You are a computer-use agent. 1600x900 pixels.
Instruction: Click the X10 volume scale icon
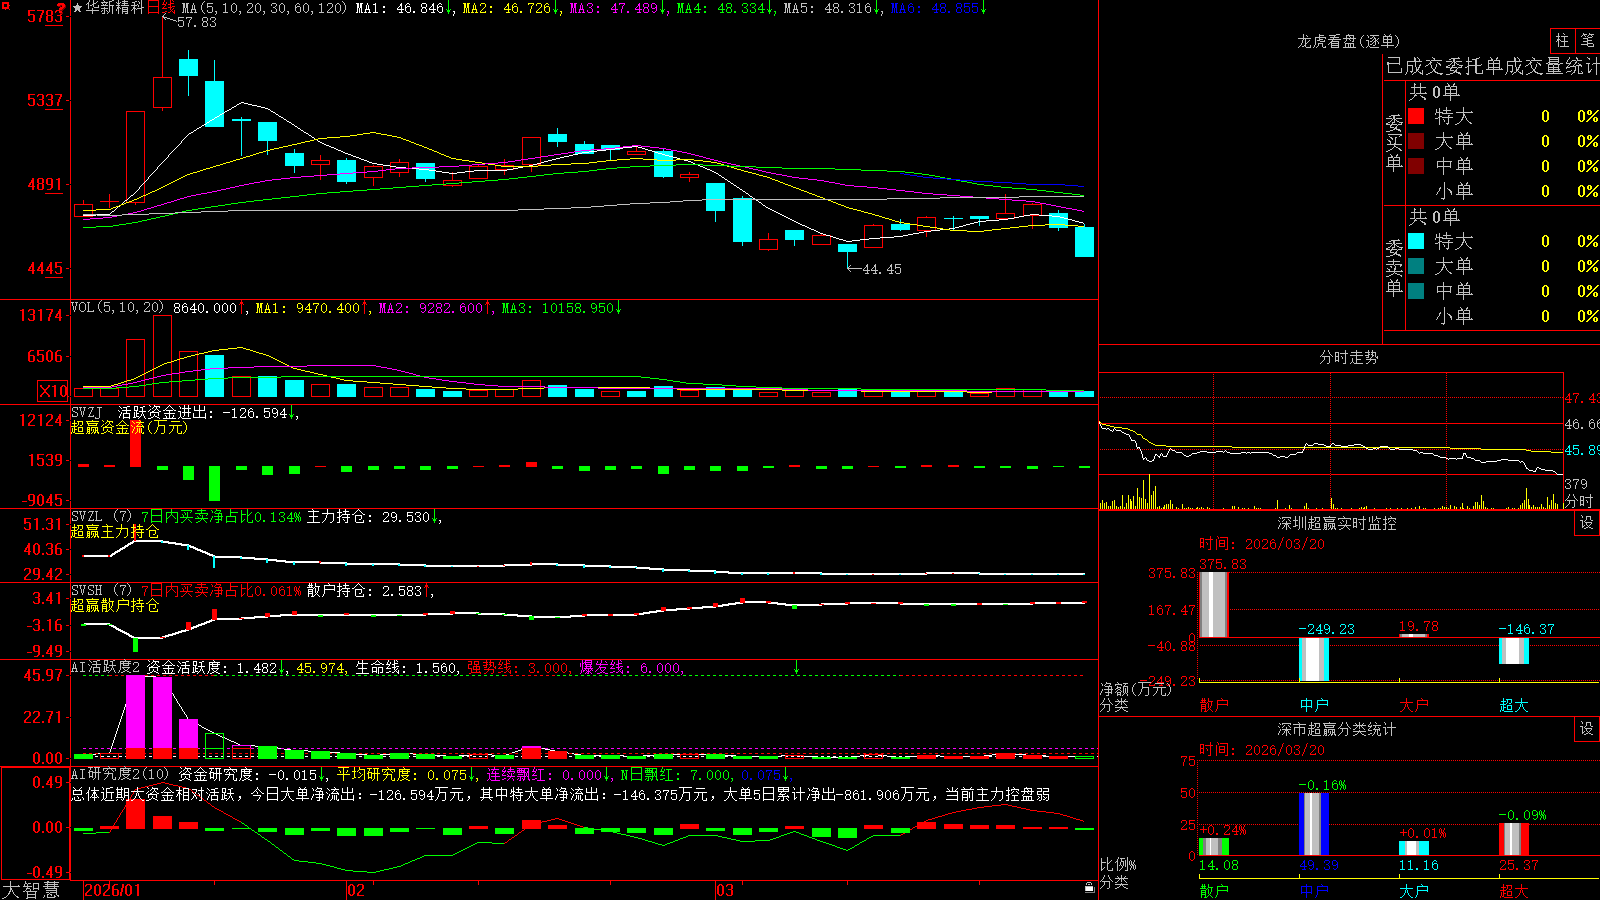[x=53, y=391]
